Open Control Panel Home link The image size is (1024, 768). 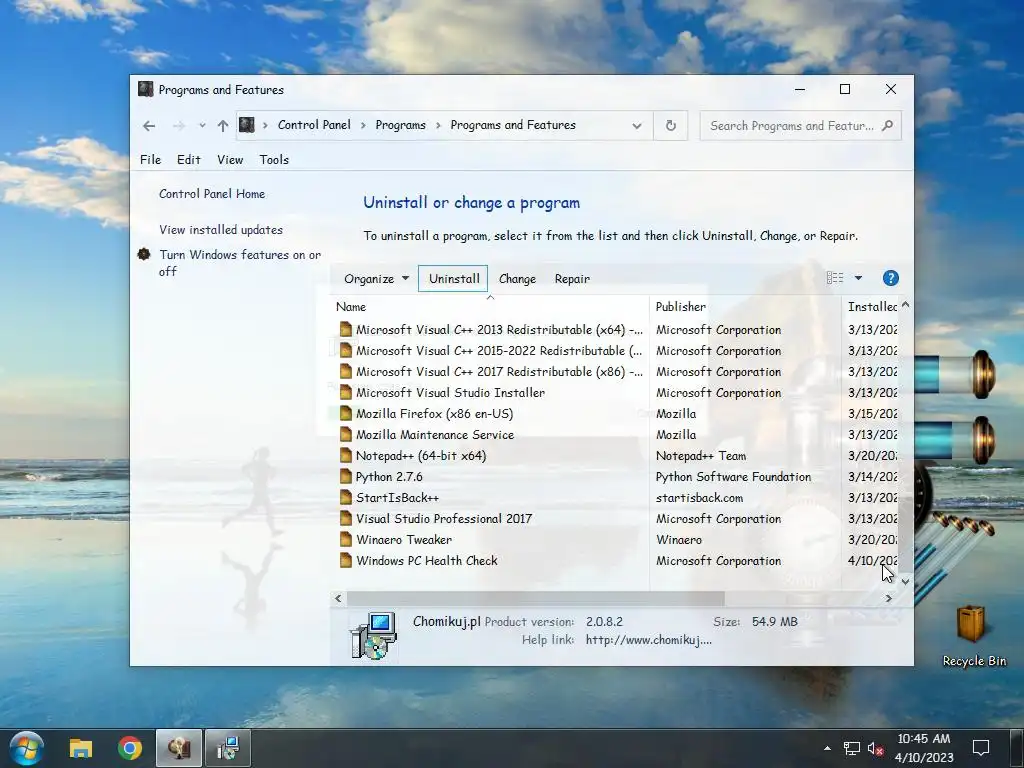point(212,194)
